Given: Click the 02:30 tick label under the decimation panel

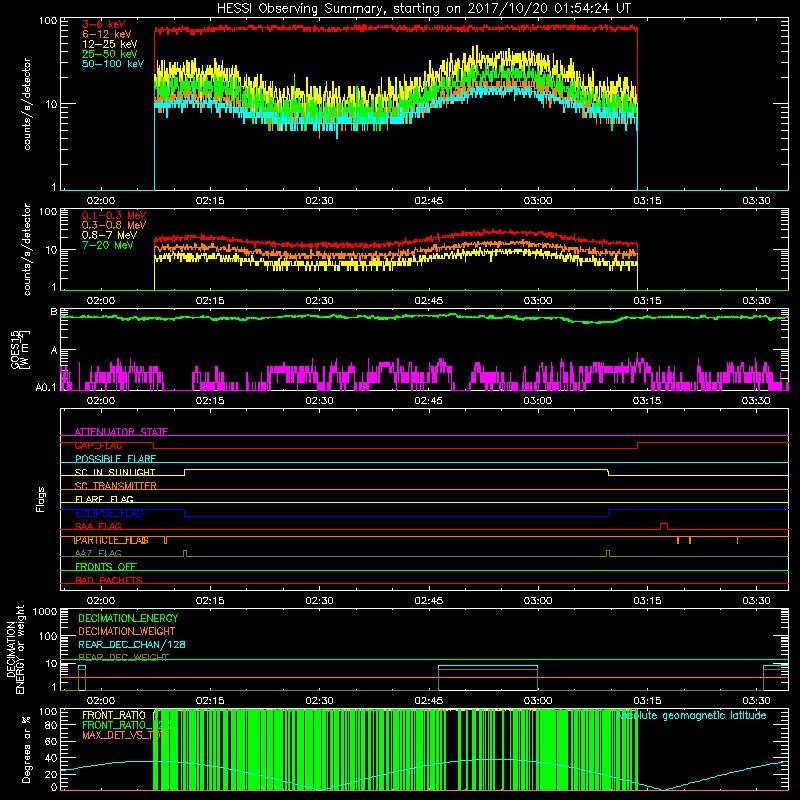Looking at the screenshot, I should [x=319, y=701].
